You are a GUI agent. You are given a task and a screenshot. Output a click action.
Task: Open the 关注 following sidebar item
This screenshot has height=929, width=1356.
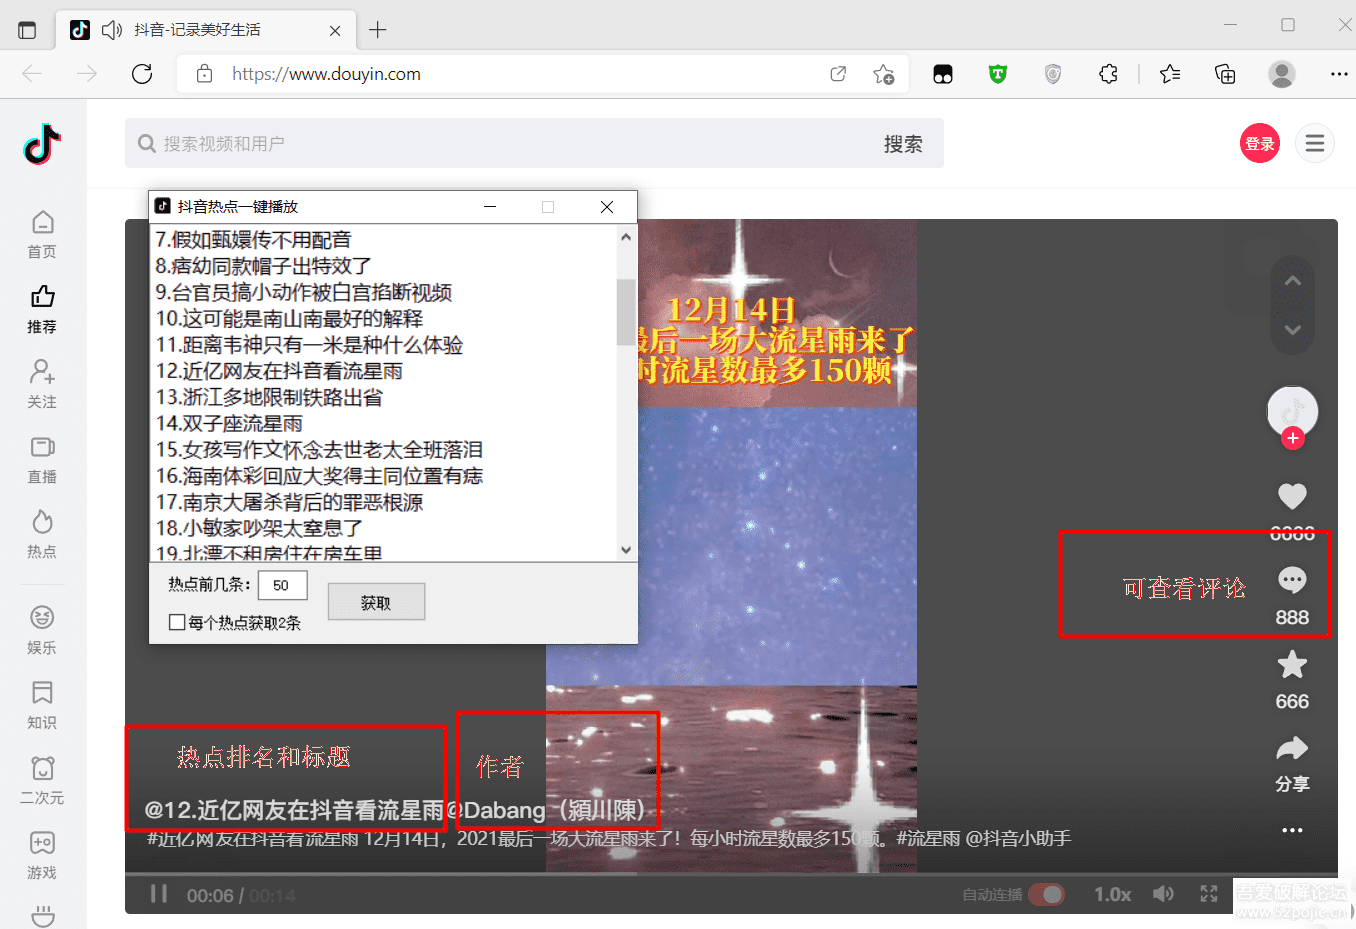[x=42, y=385]
